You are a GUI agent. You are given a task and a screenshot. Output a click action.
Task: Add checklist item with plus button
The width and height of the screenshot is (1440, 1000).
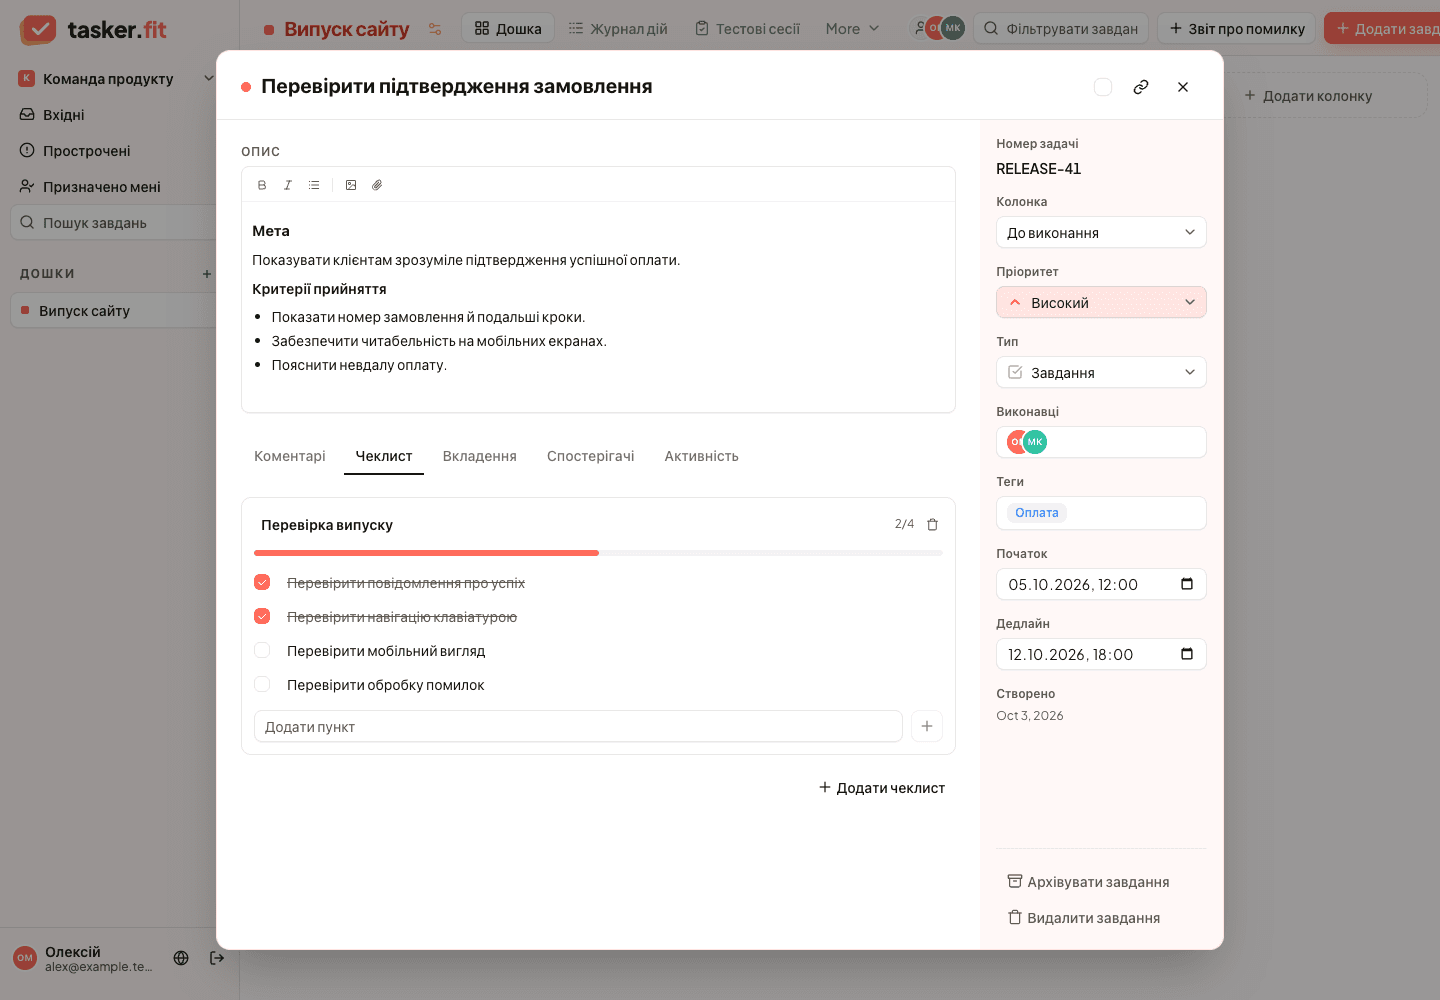pos(927,726)
